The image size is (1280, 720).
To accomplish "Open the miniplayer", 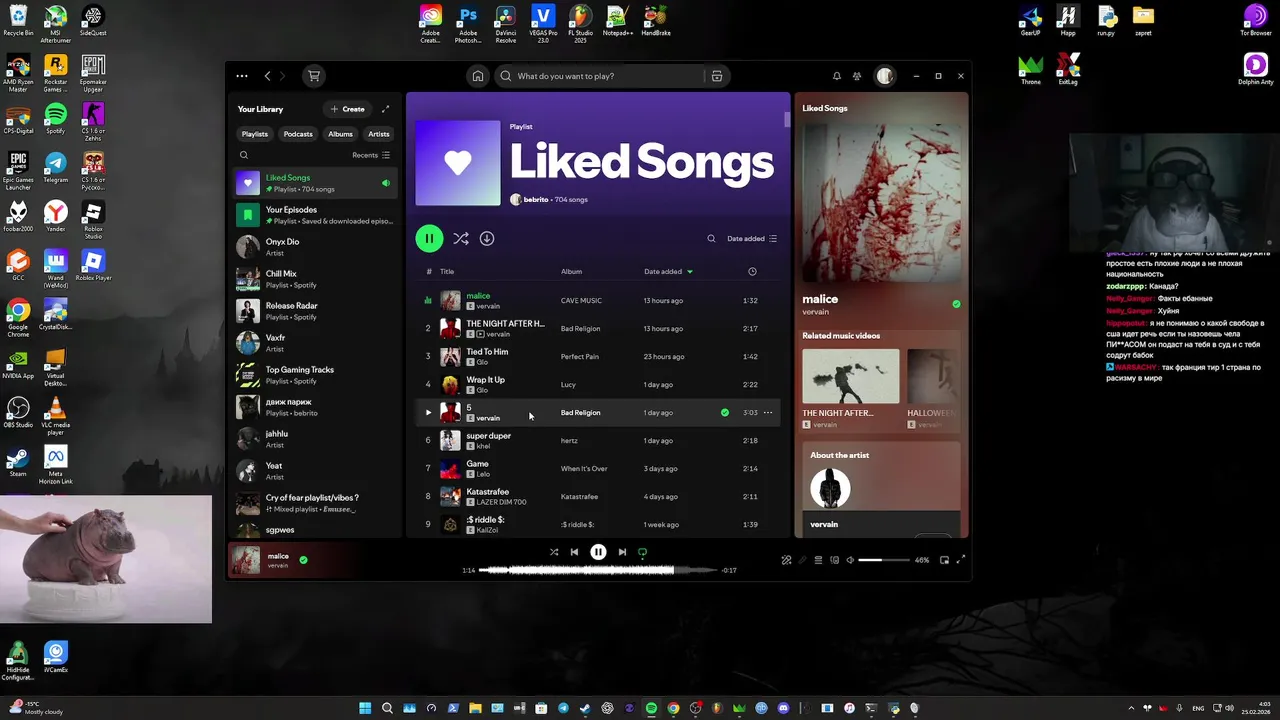I will point(944,560).
